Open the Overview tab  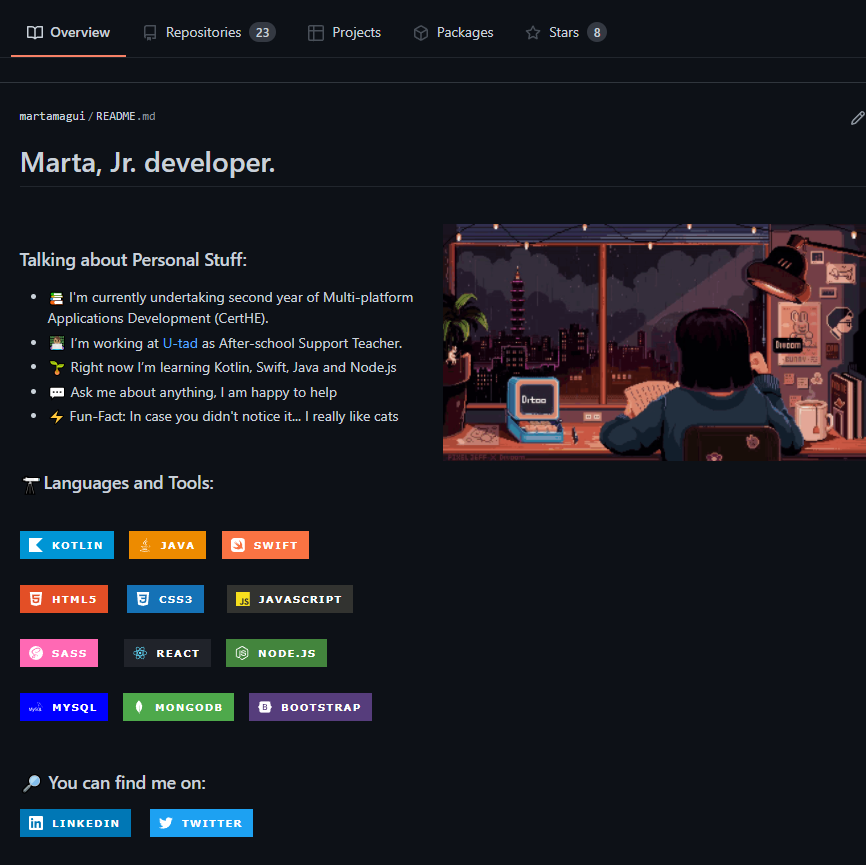[68, 33]
